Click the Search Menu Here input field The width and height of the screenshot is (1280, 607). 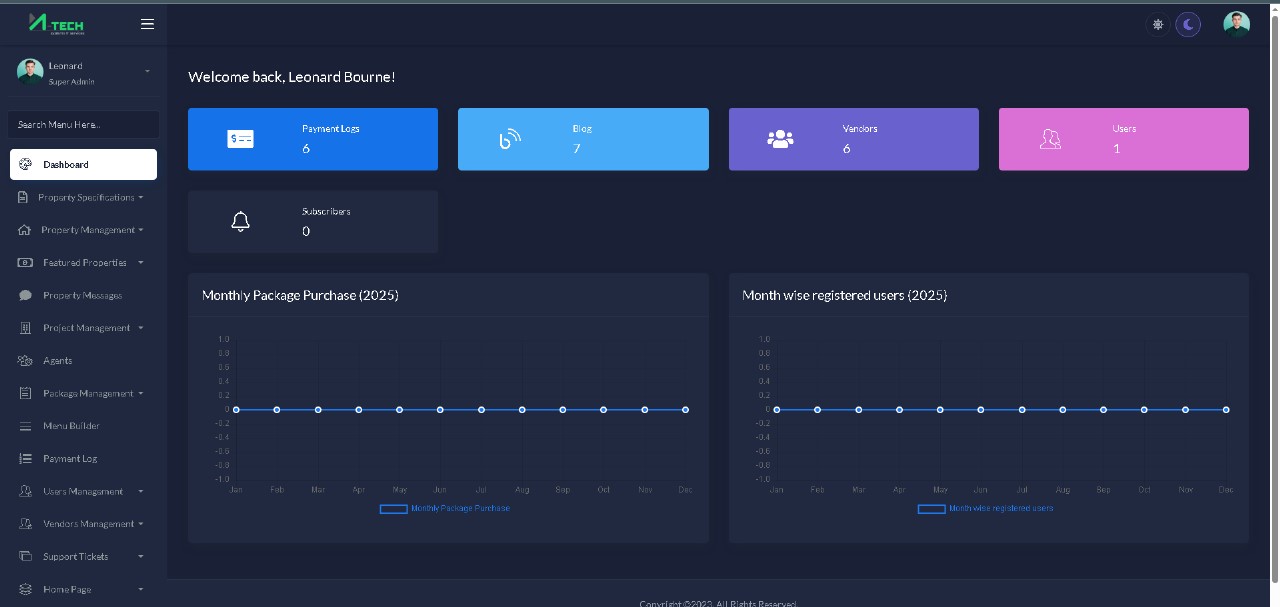[83, 125]
